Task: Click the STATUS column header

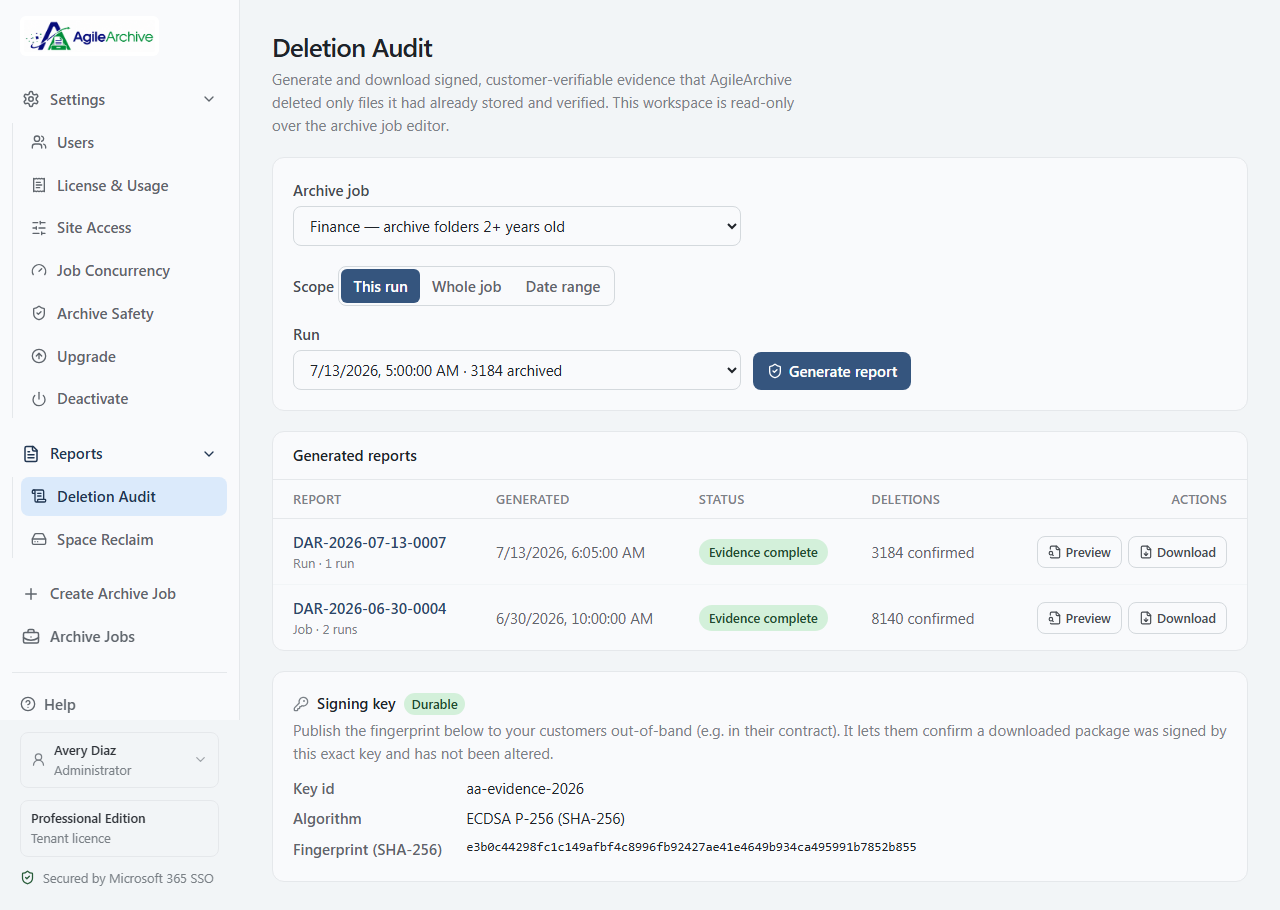Action: pyautogui.click(x=721, y=499)
